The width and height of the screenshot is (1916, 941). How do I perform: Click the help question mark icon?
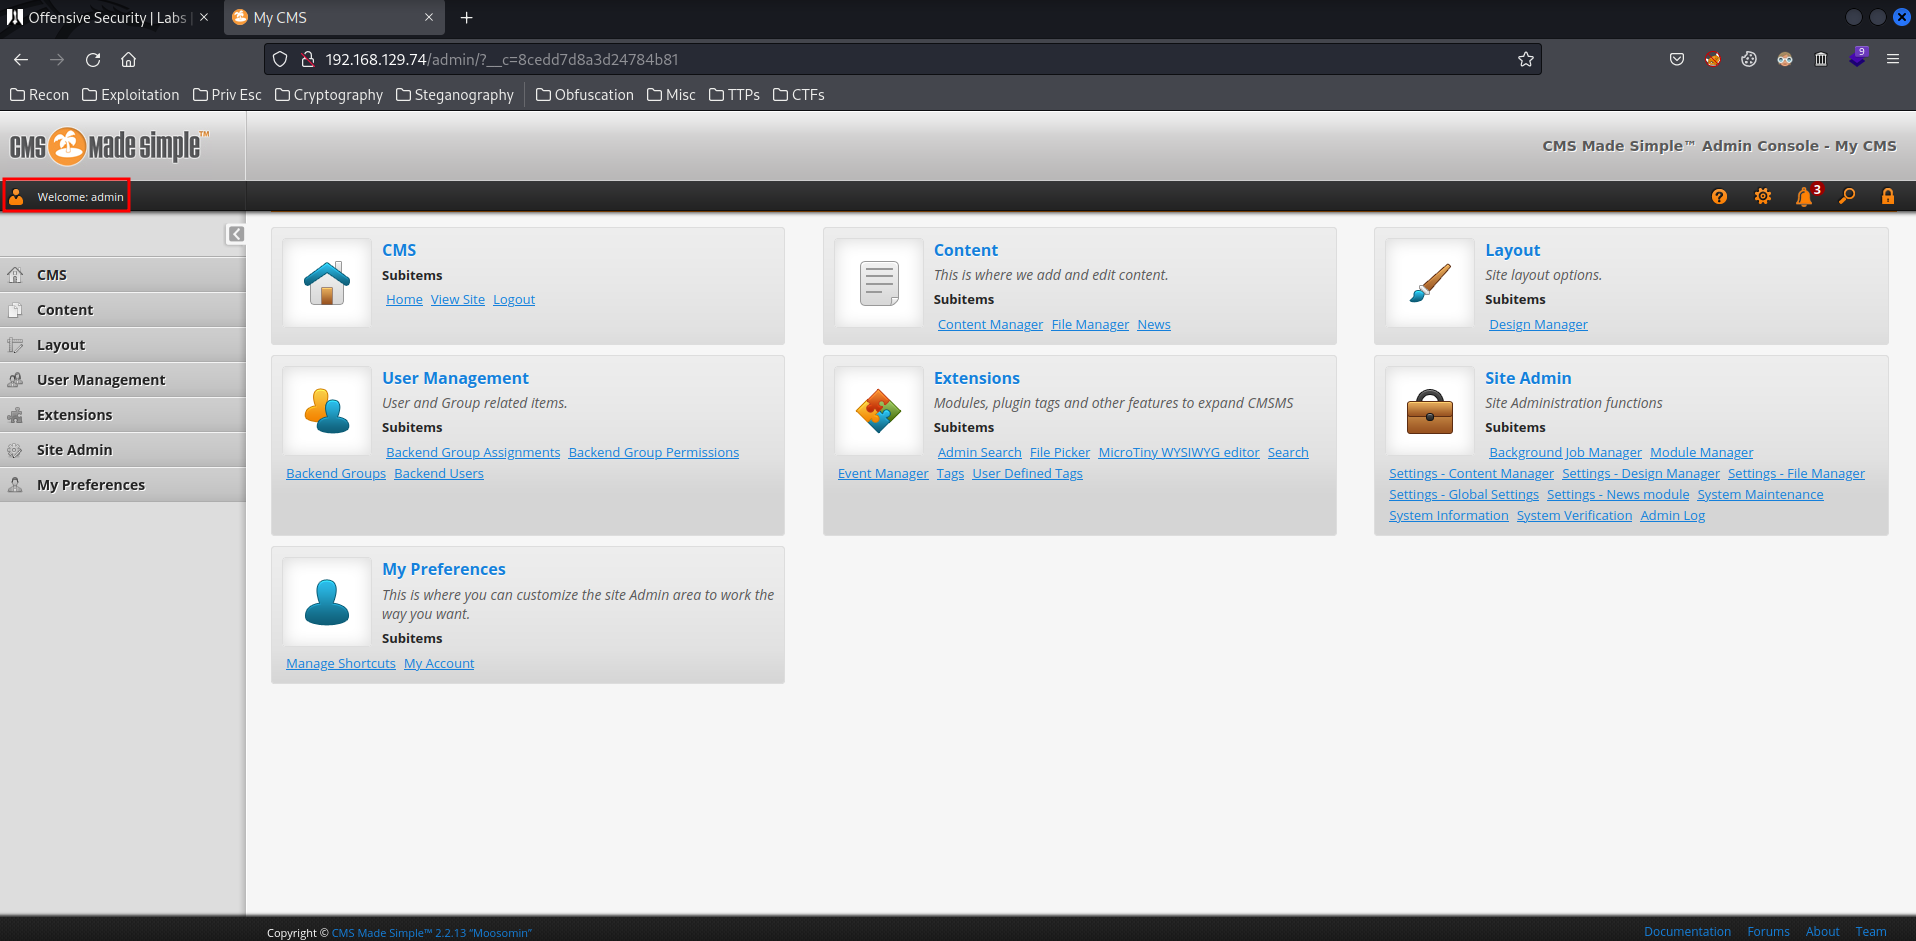(1719, 197)
